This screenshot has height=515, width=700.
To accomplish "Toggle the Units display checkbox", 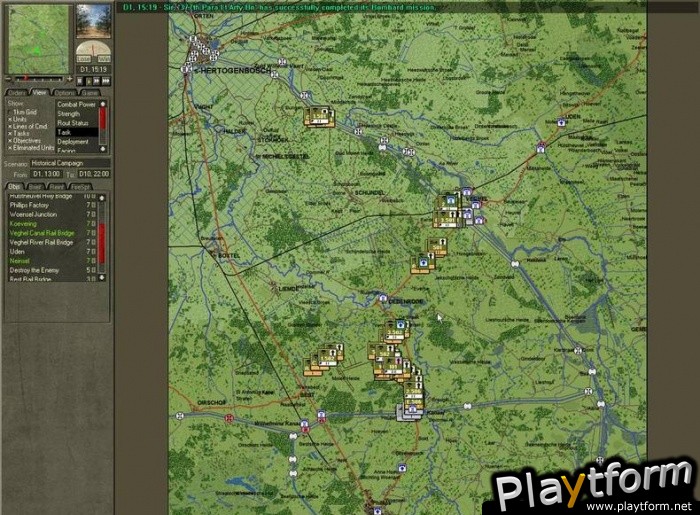I will 10,120.
